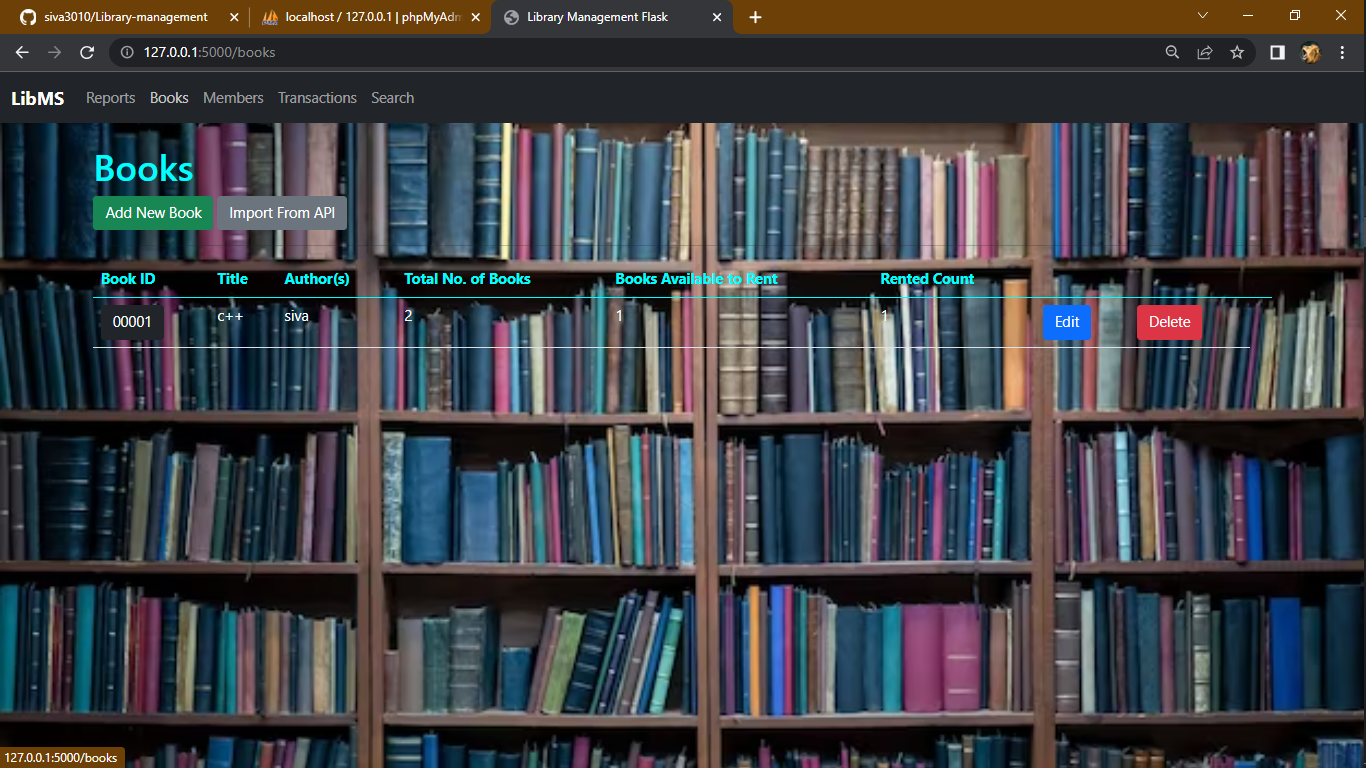
Task: Open the Transactions menu item
Action: click(317, 97)
